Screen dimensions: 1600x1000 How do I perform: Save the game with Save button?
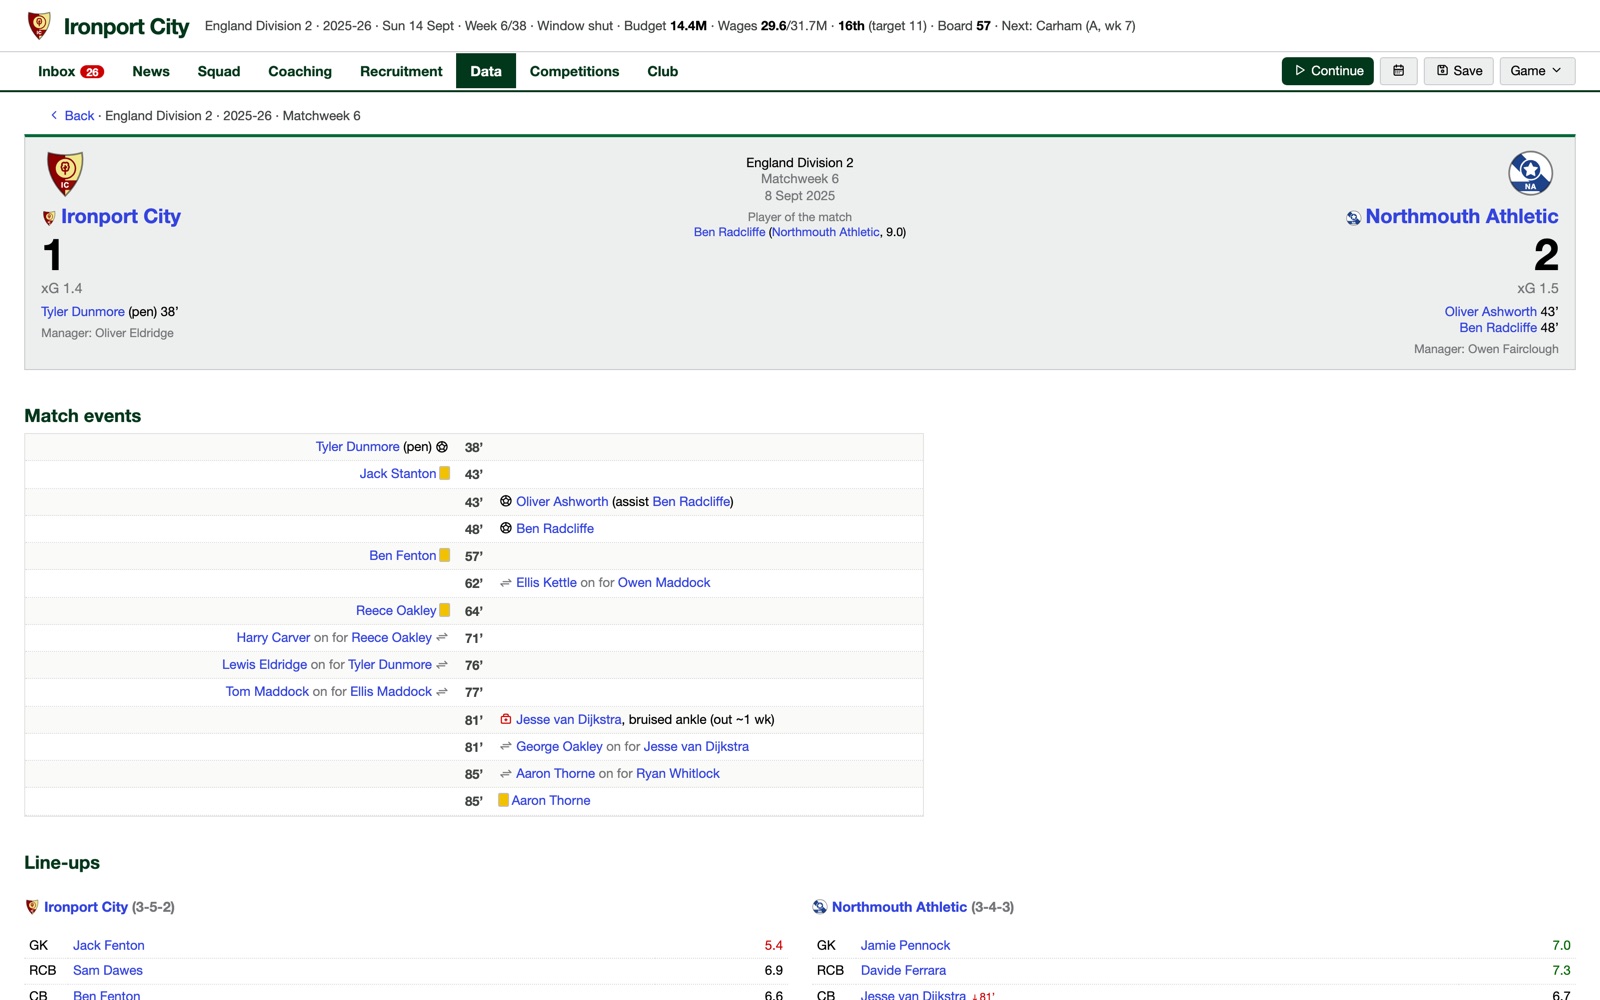click(x=1459, y=71)
